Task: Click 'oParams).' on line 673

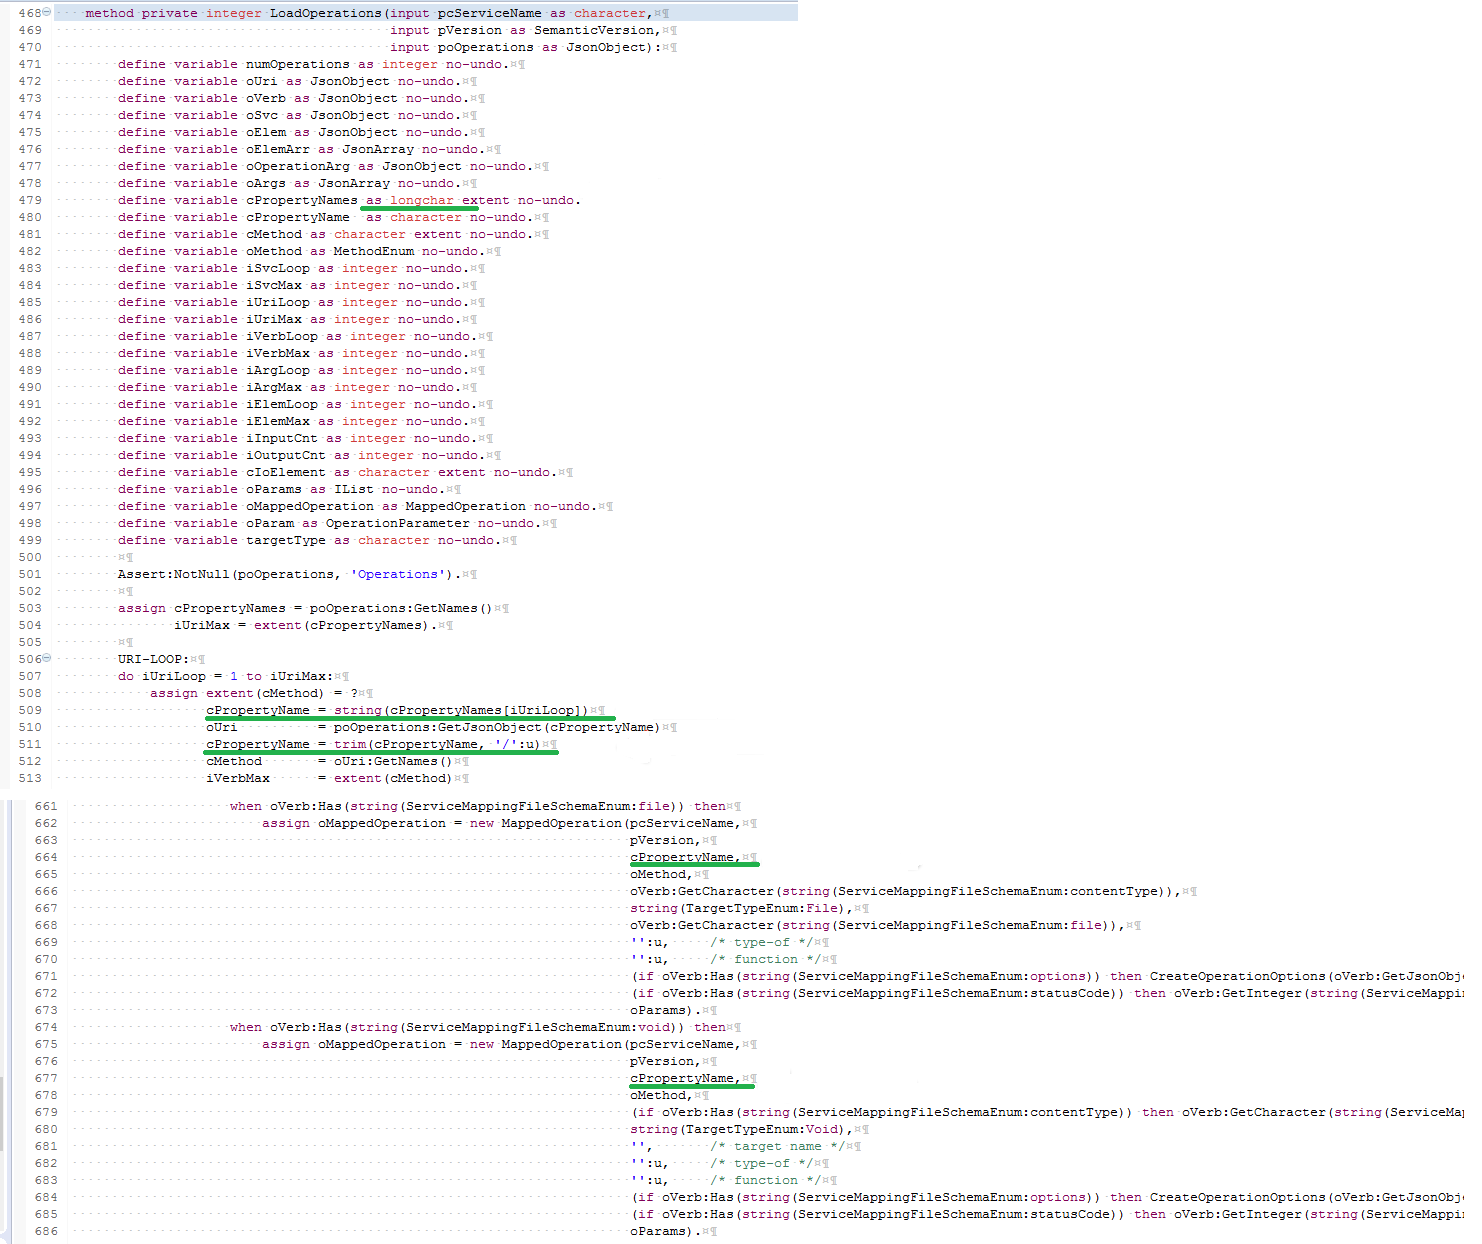Action: tap(666, 1010)
